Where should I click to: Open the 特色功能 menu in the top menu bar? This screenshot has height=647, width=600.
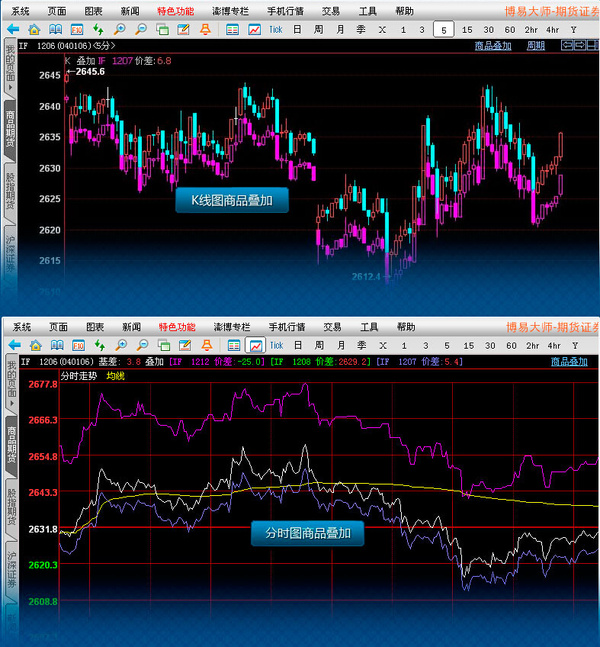pyautogui.click(x=176, y=11)
